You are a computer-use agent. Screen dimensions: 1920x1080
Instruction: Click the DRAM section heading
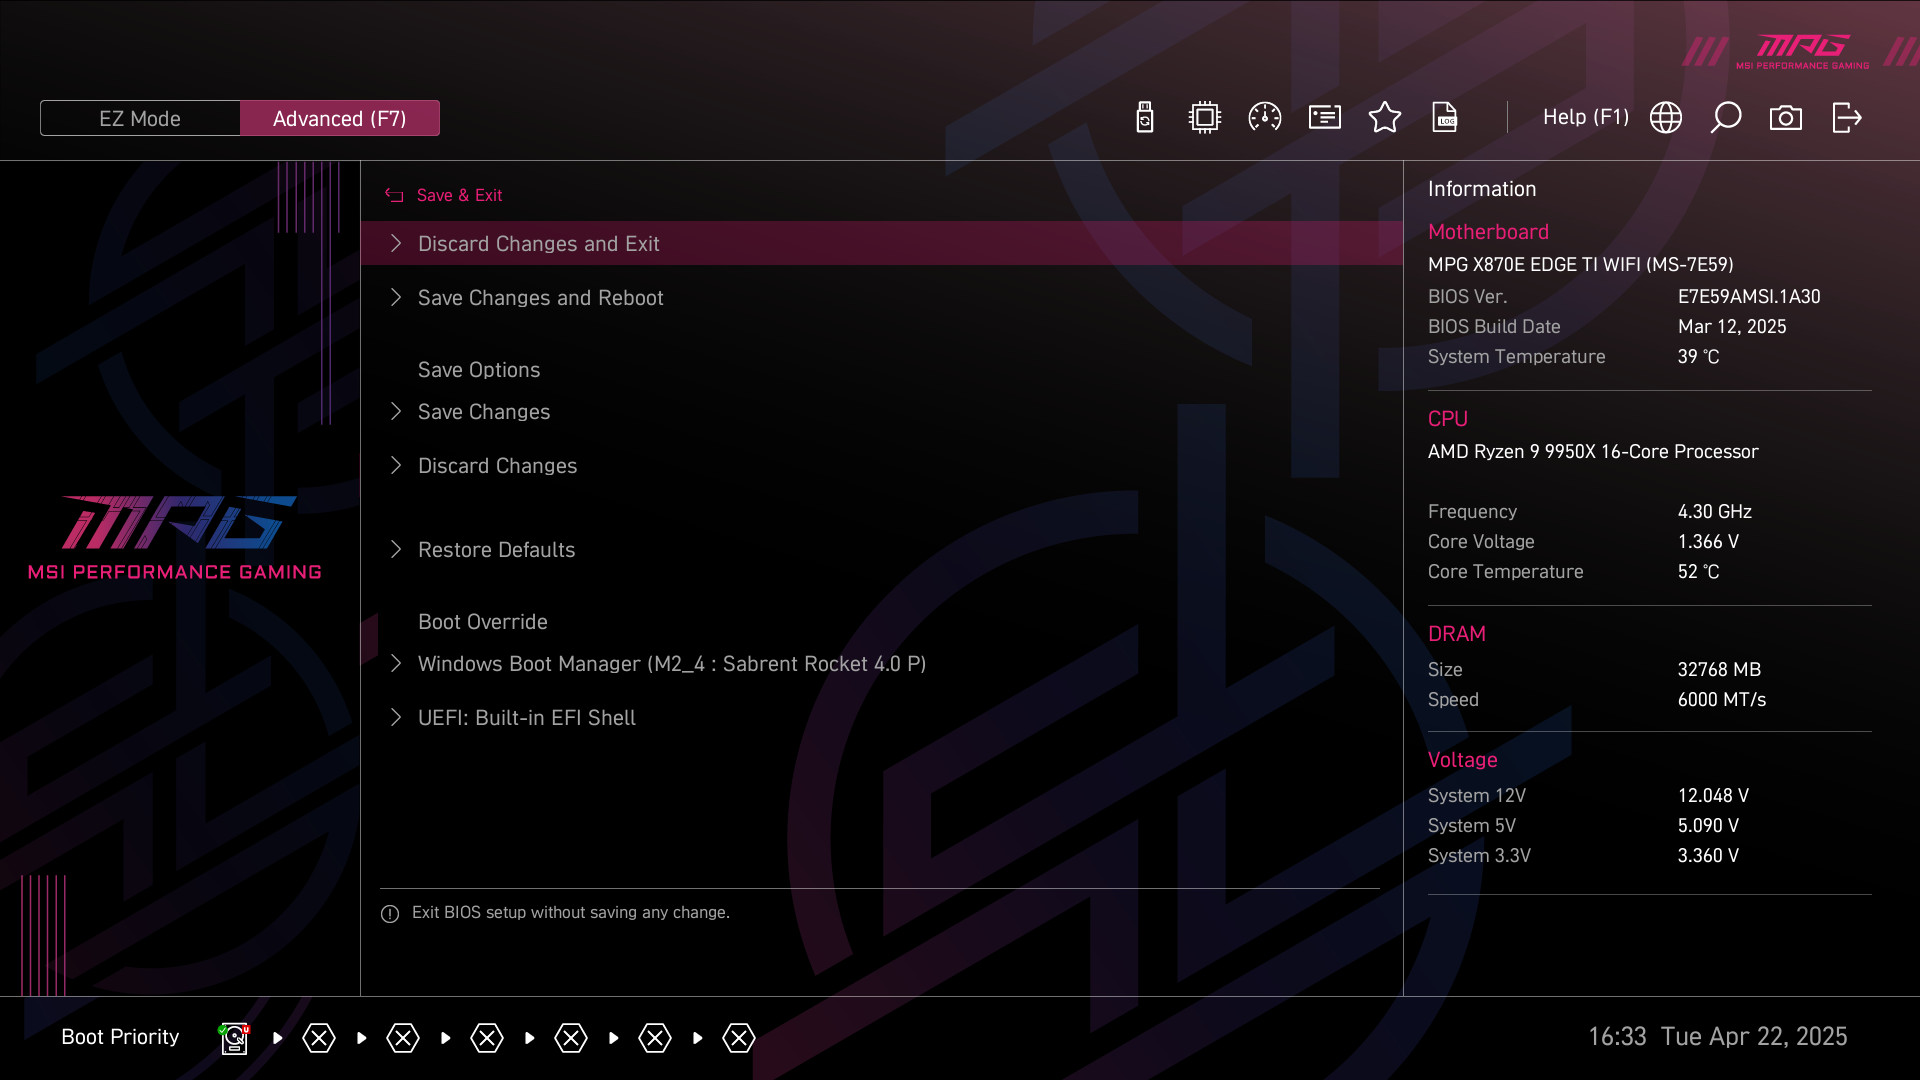pyautogui.click(x=1457, y=634)
